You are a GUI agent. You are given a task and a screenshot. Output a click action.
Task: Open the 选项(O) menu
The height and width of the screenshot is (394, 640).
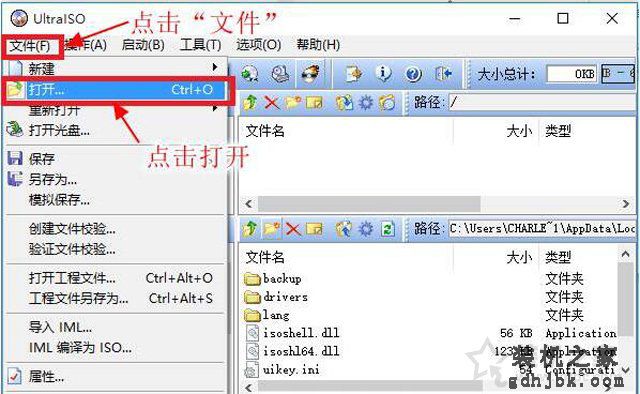coord(259,45)
